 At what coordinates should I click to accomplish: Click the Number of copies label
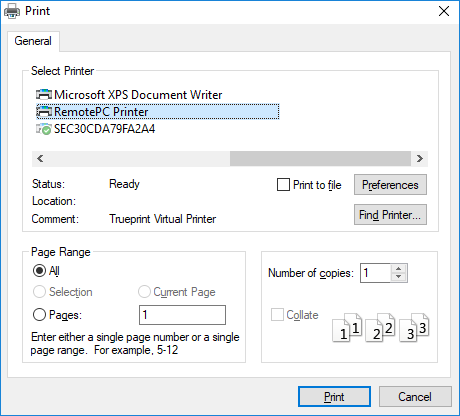(x=311, y=273)
